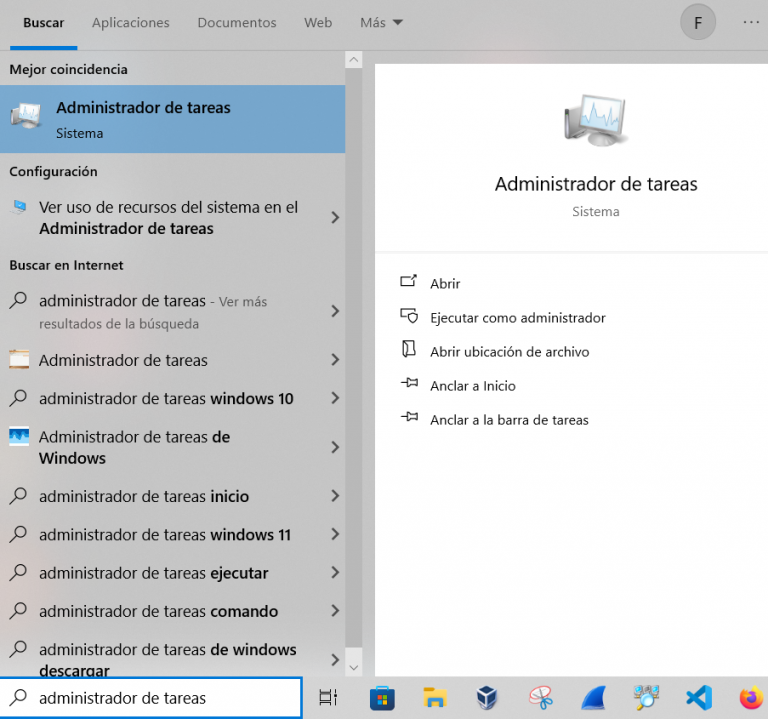Image resolution: width=768 pixels, height=719 pixels.
Task: Expand 'Ver uso de recursos del sistema' arrow
Action: pos(335,218)
